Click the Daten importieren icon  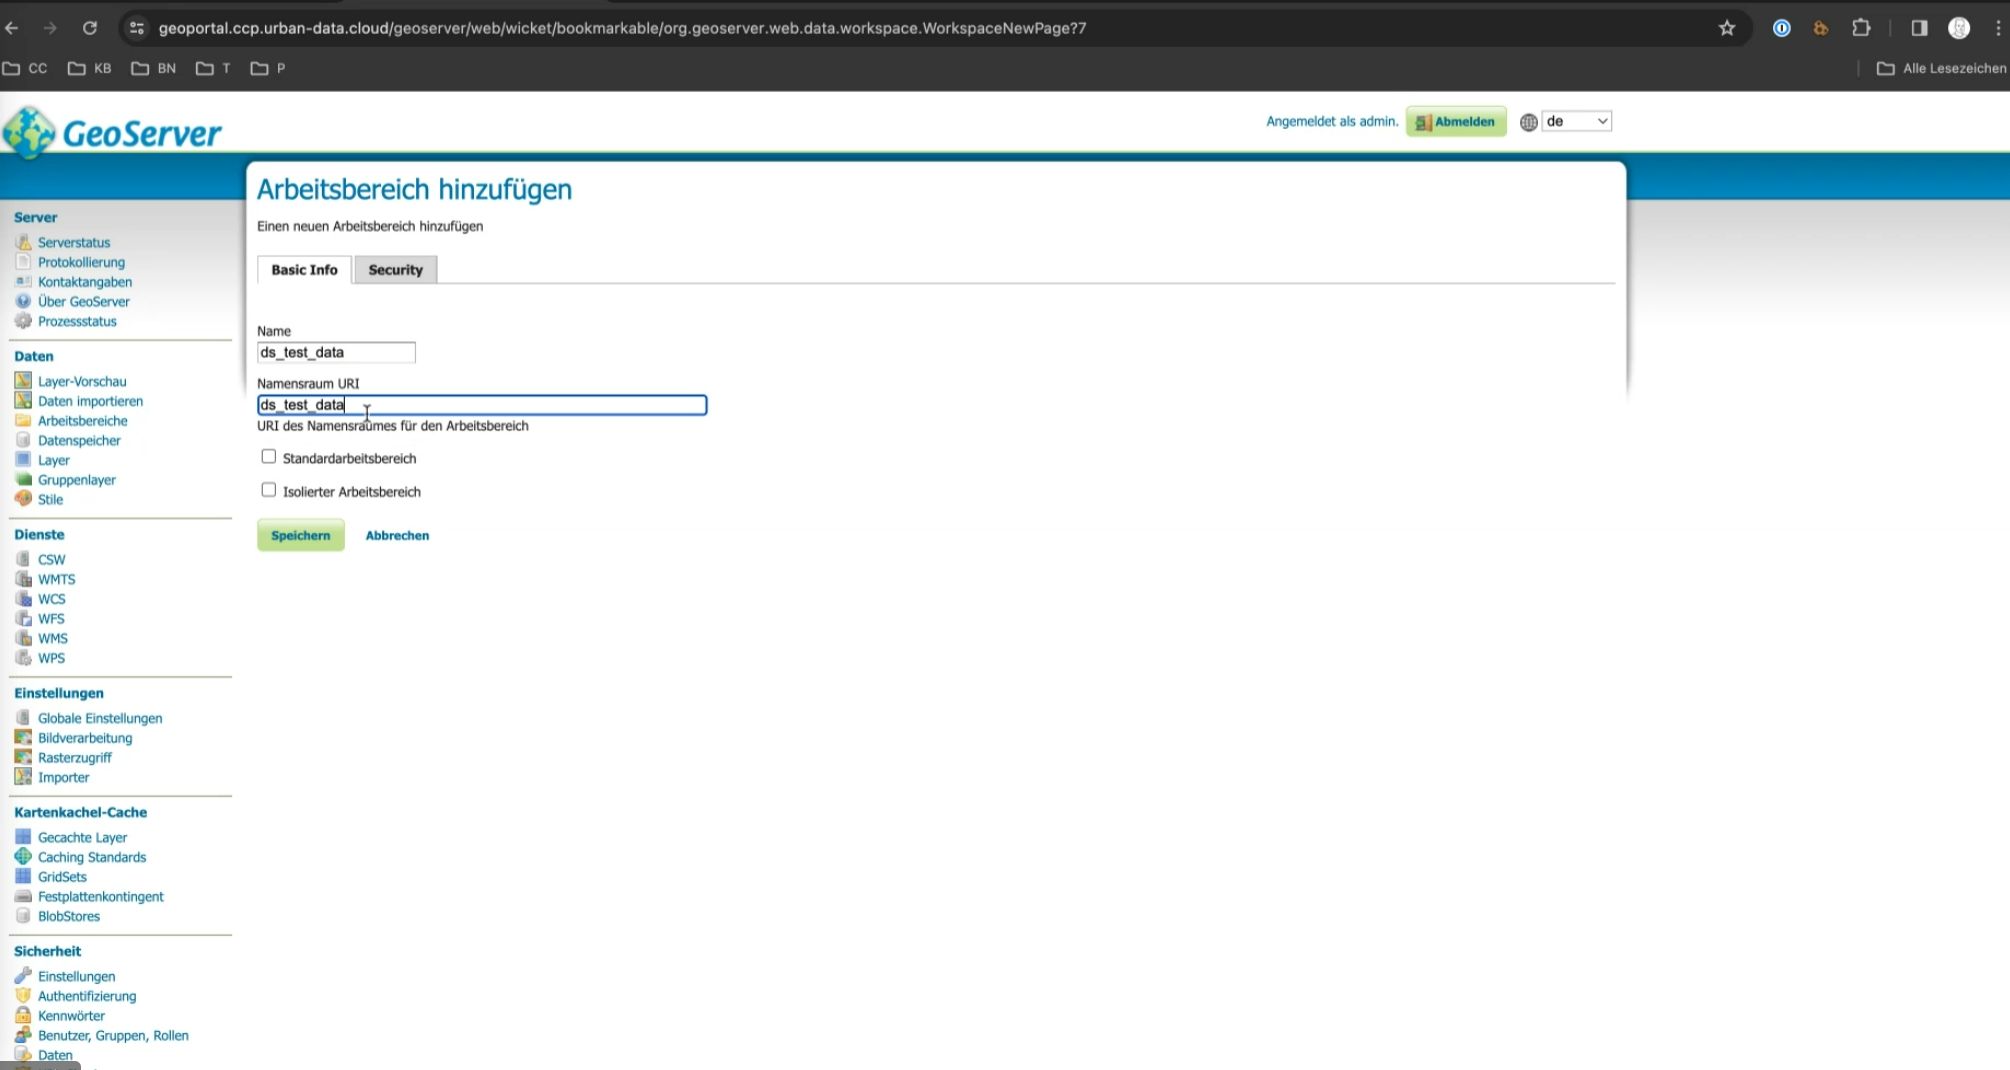click(23, 401)
